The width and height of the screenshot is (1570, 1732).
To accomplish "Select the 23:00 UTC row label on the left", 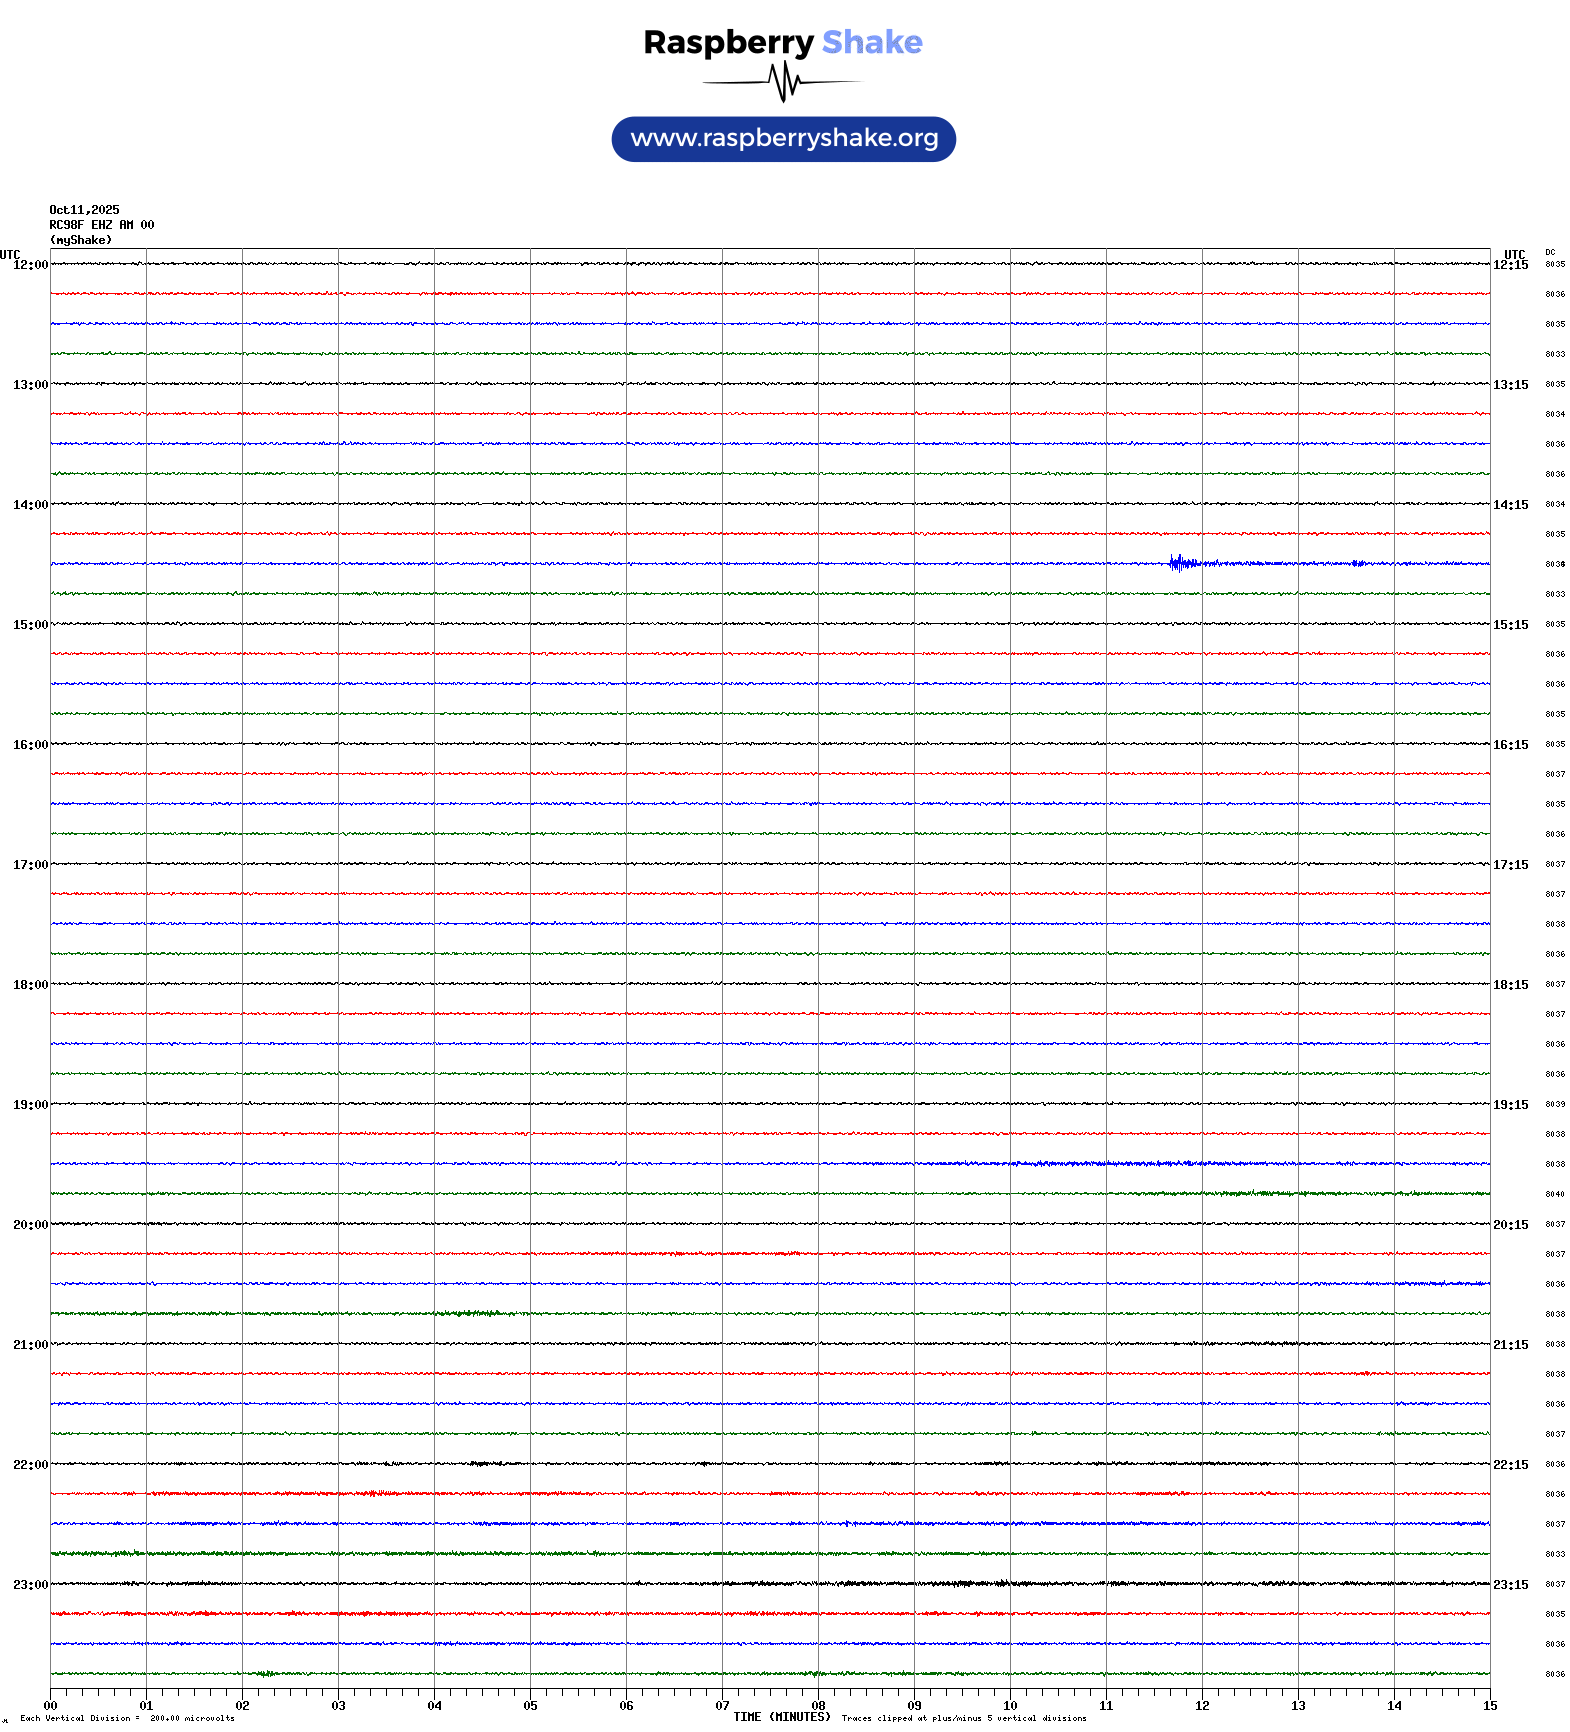I will 30,1585.
